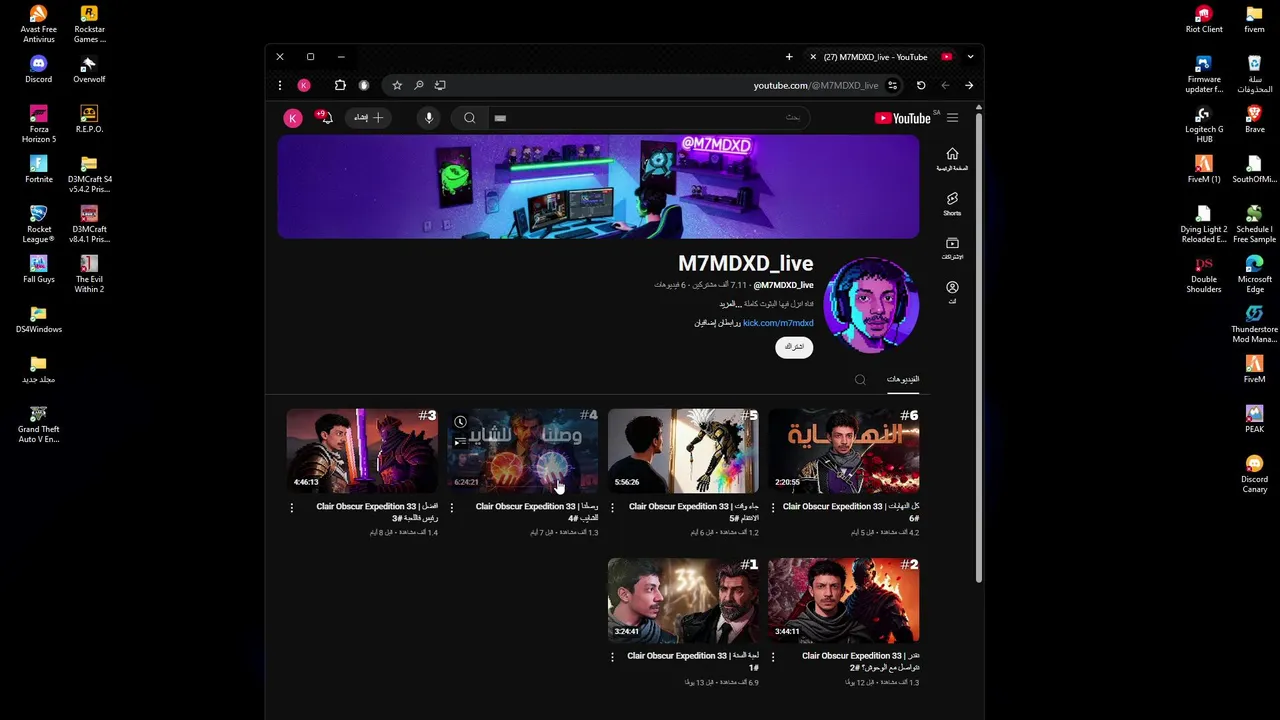Open the browser profile avatar K

(x=304, y=86)
